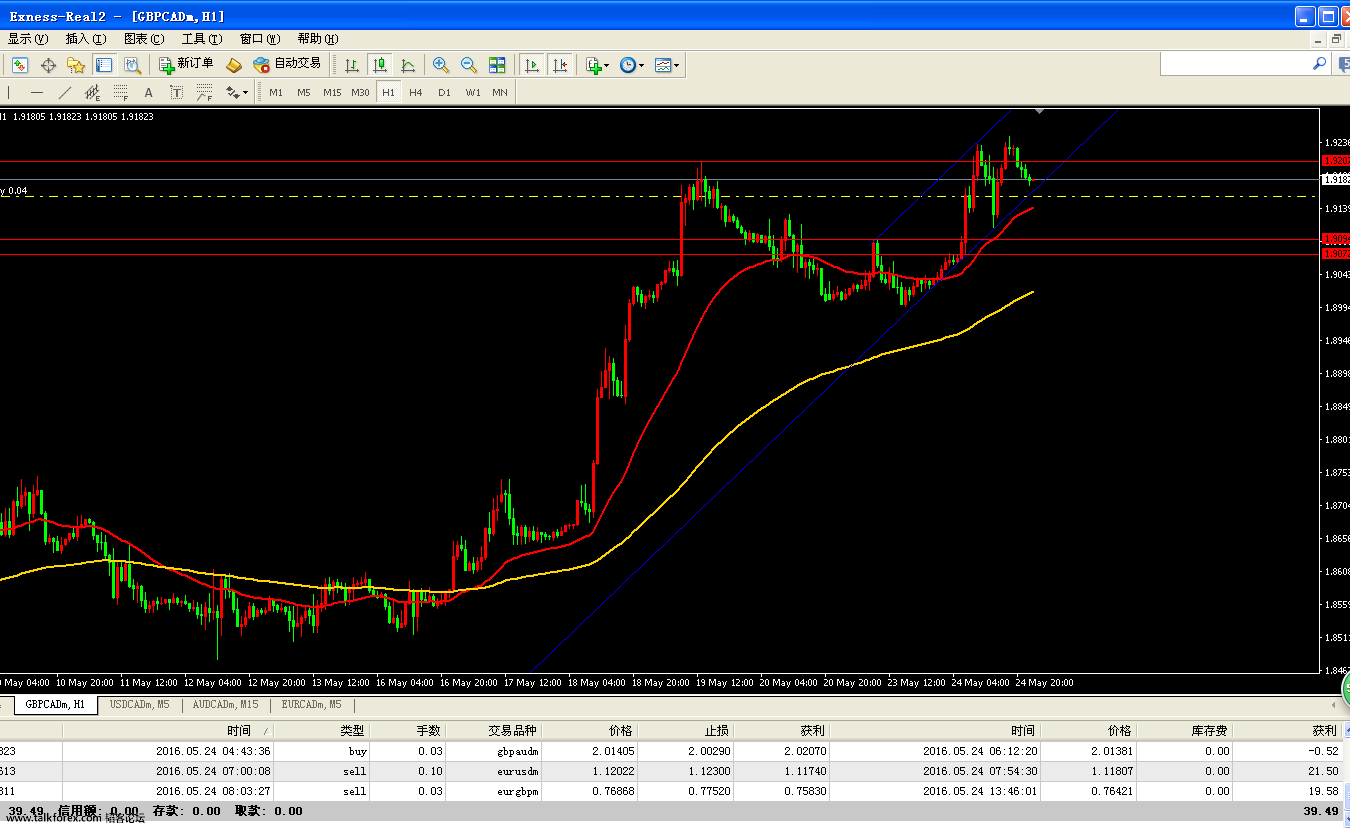Switch chart to bar chart style
This screenshot has height=828, width=1350.
click(x=352, y=65)
